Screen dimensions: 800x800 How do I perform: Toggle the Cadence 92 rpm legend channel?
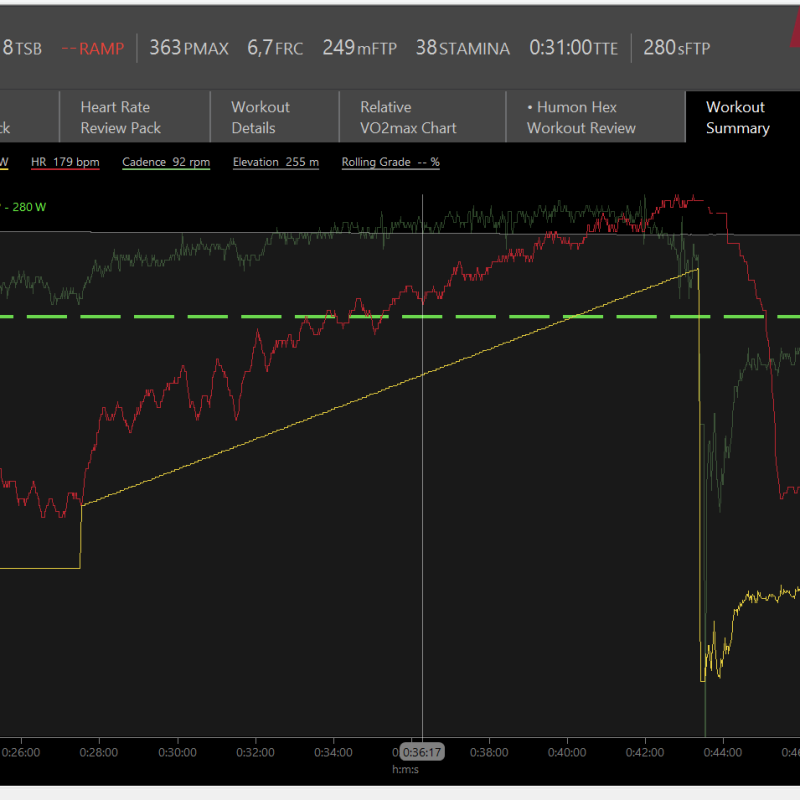(166, 162)
